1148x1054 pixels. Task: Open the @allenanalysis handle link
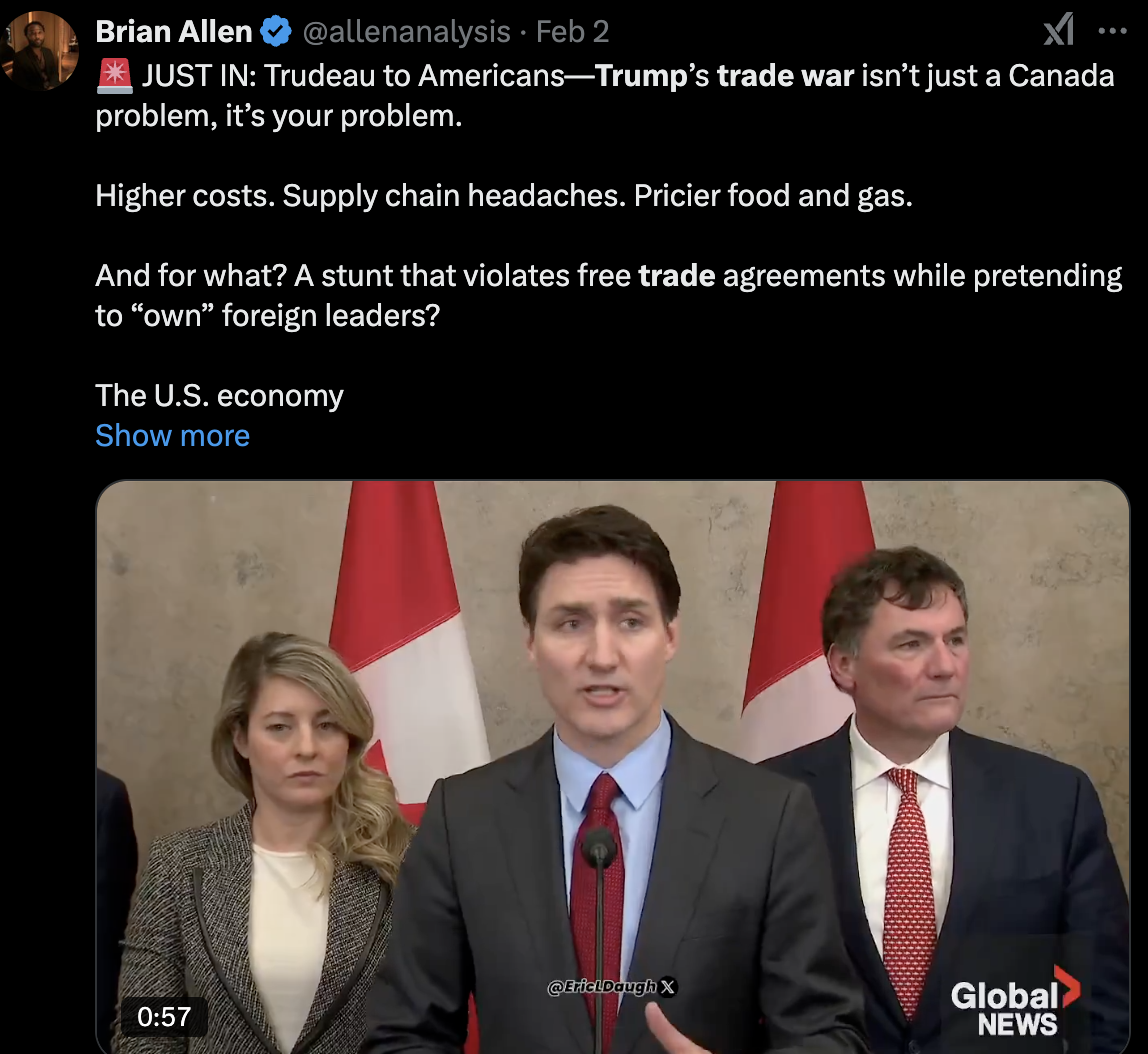point(406,31)
